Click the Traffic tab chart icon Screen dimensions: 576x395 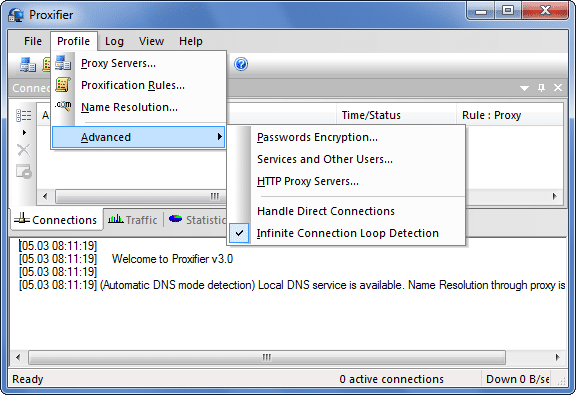pyautogui.click(x=115, y=219)
